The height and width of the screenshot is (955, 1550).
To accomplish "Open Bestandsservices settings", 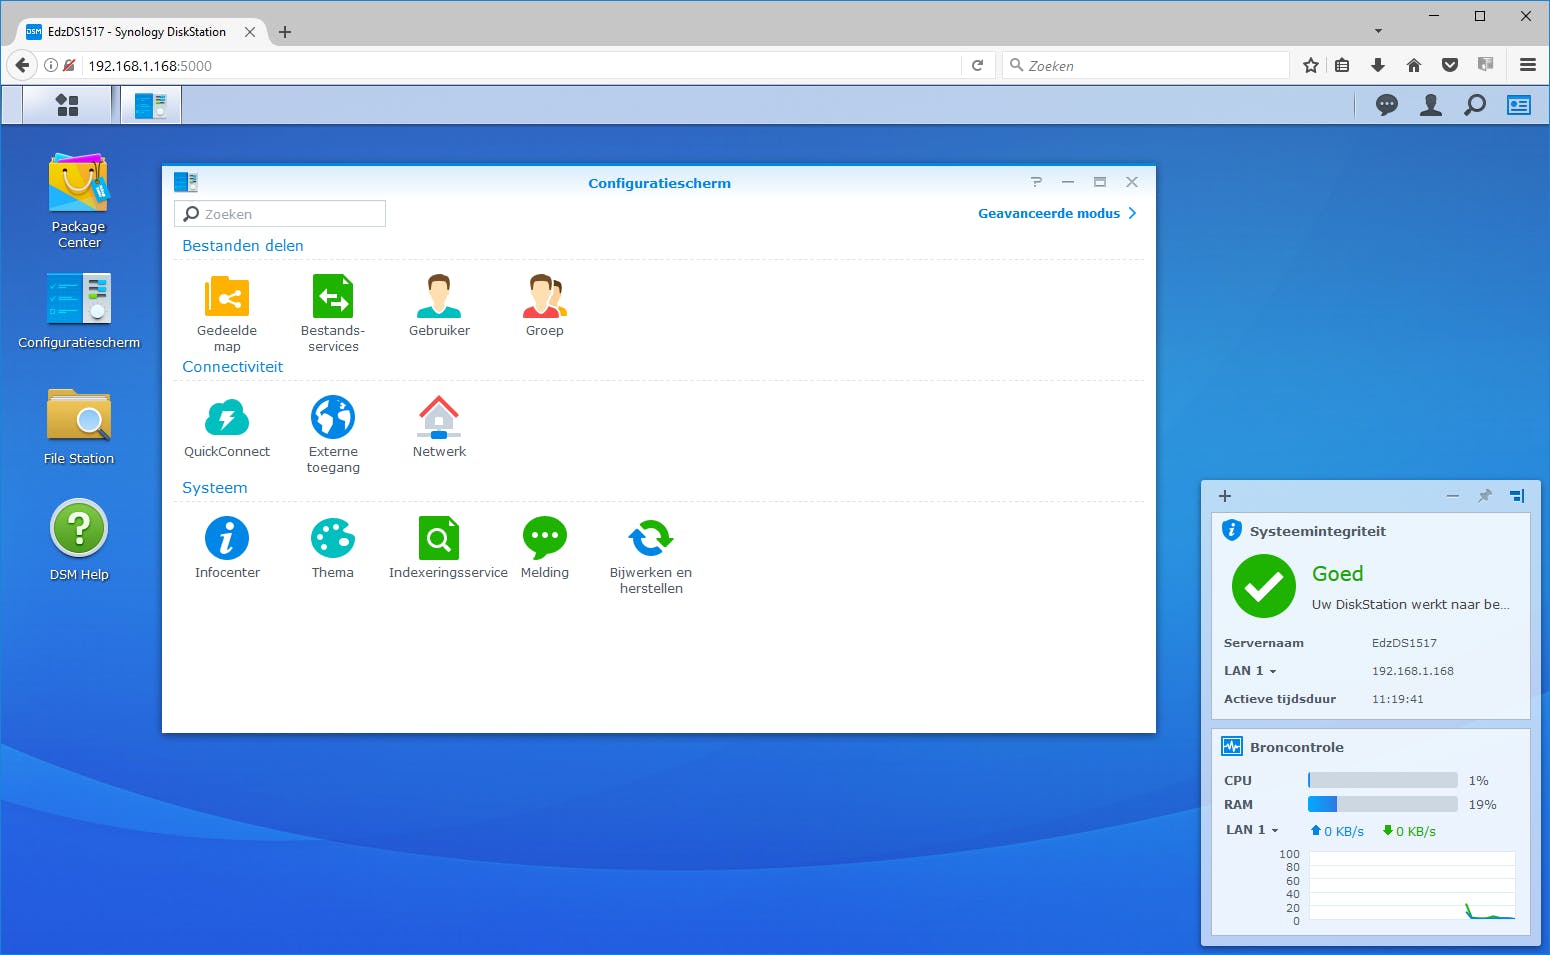I will pyautogui.click(x=333, y=313).
